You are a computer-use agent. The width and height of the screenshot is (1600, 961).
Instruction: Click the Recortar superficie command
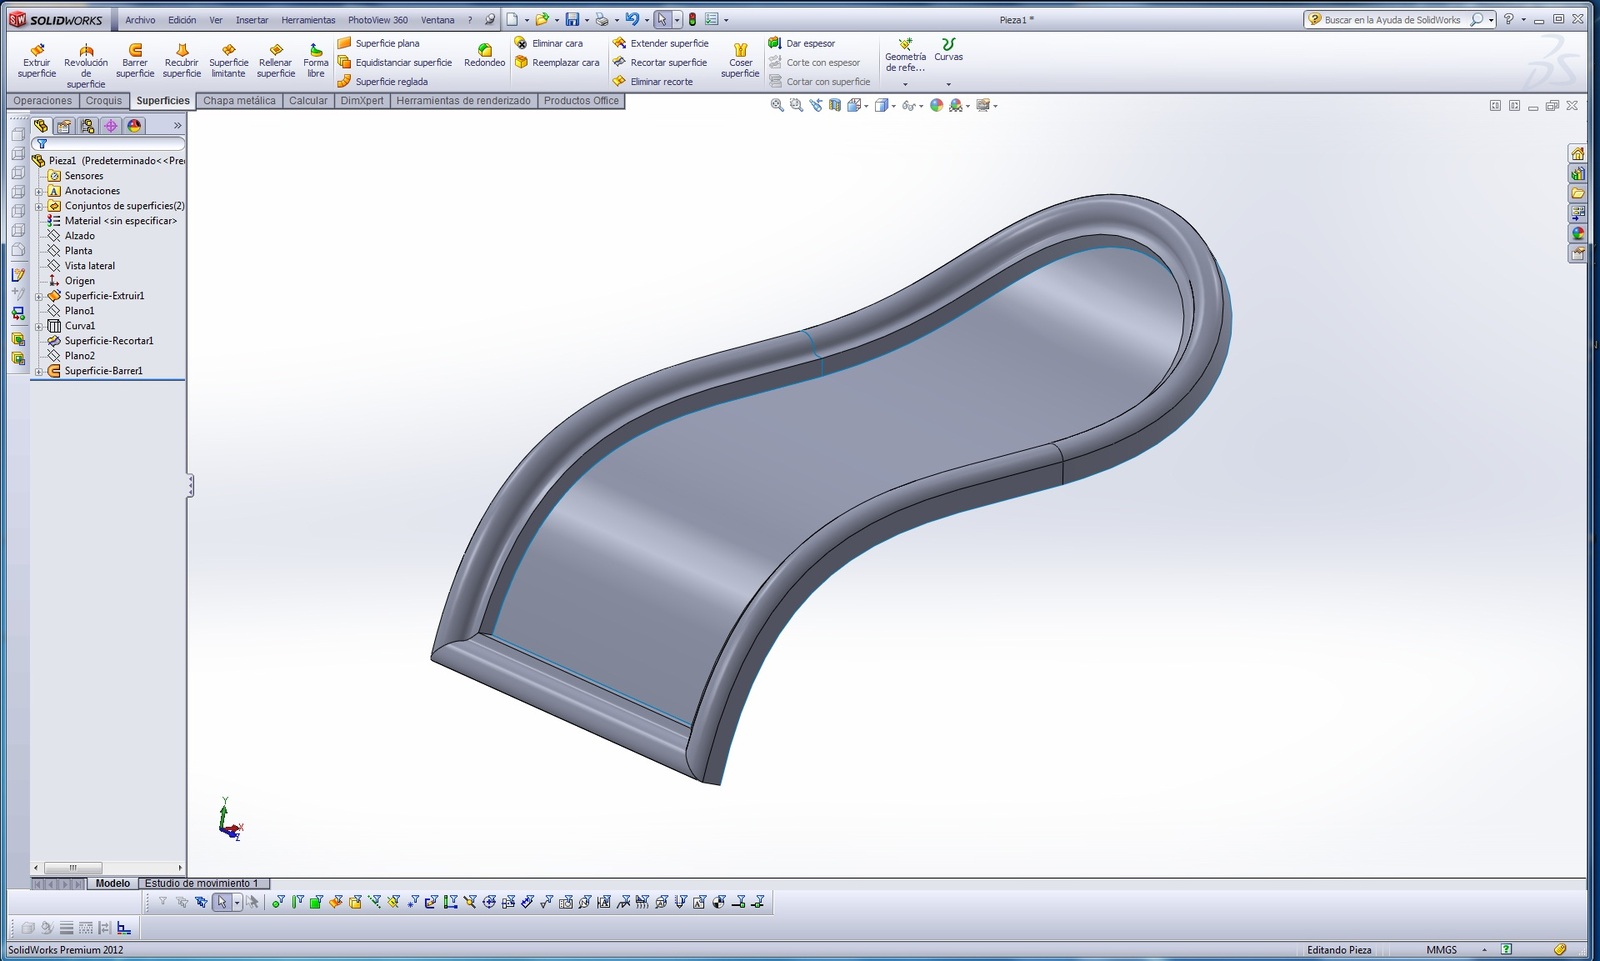(x=660, y=62)
